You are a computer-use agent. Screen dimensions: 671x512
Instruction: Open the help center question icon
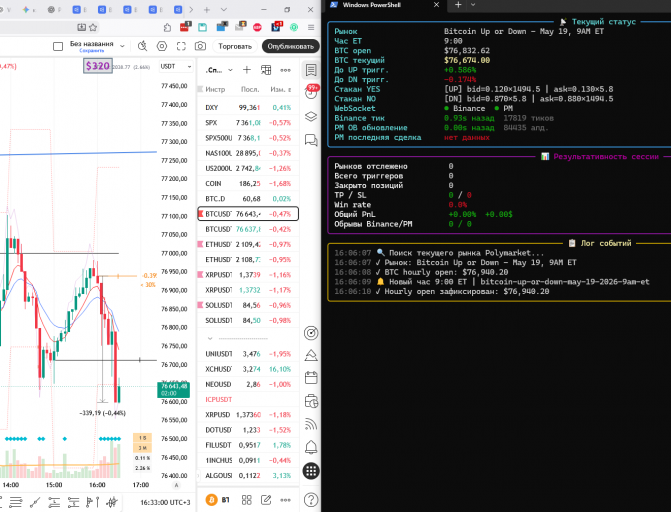(x=311, y=499)
